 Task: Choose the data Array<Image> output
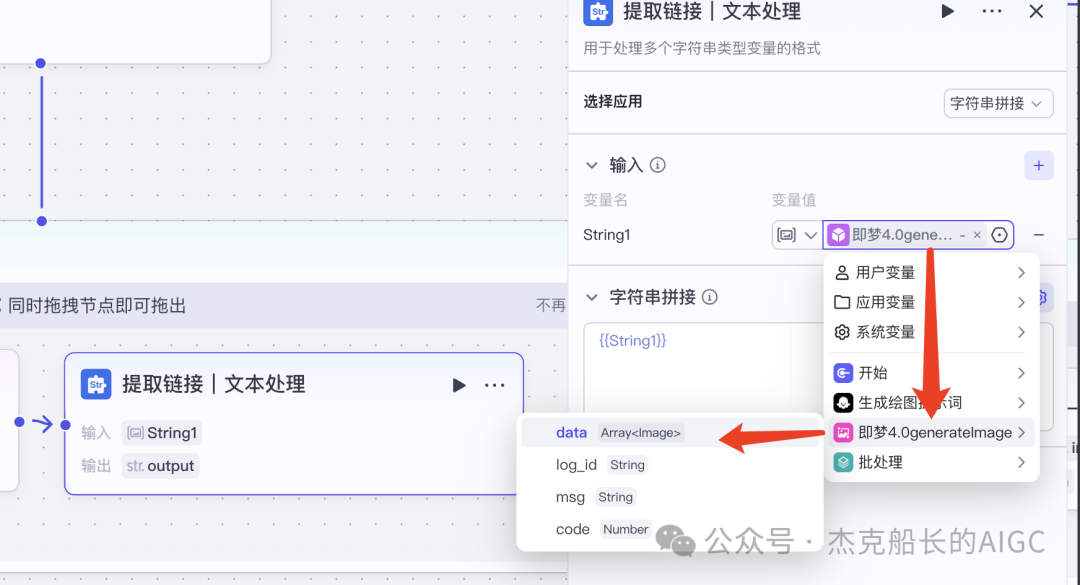[x=670, y=433]
